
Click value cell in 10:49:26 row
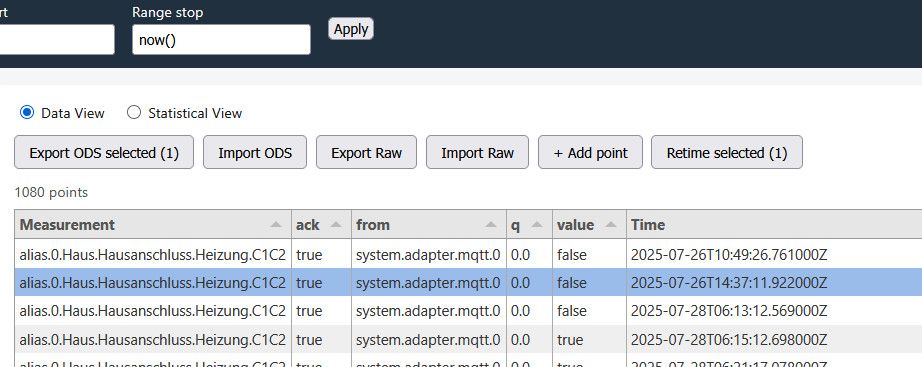coord(589,254)
